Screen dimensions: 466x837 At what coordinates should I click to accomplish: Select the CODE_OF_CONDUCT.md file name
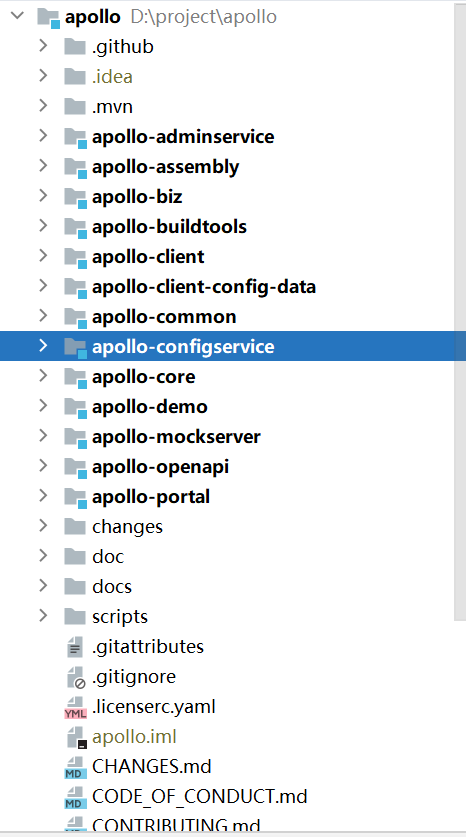pos(200,797)
